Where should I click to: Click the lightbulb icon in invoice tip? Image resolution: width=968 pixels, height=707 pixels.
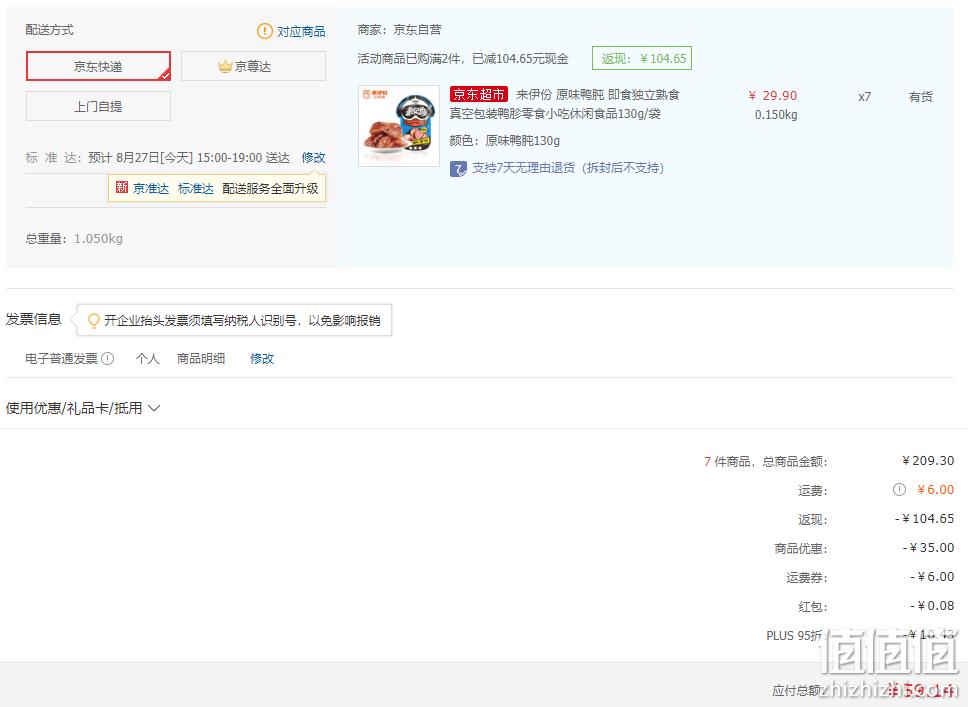tap(93, 320)
